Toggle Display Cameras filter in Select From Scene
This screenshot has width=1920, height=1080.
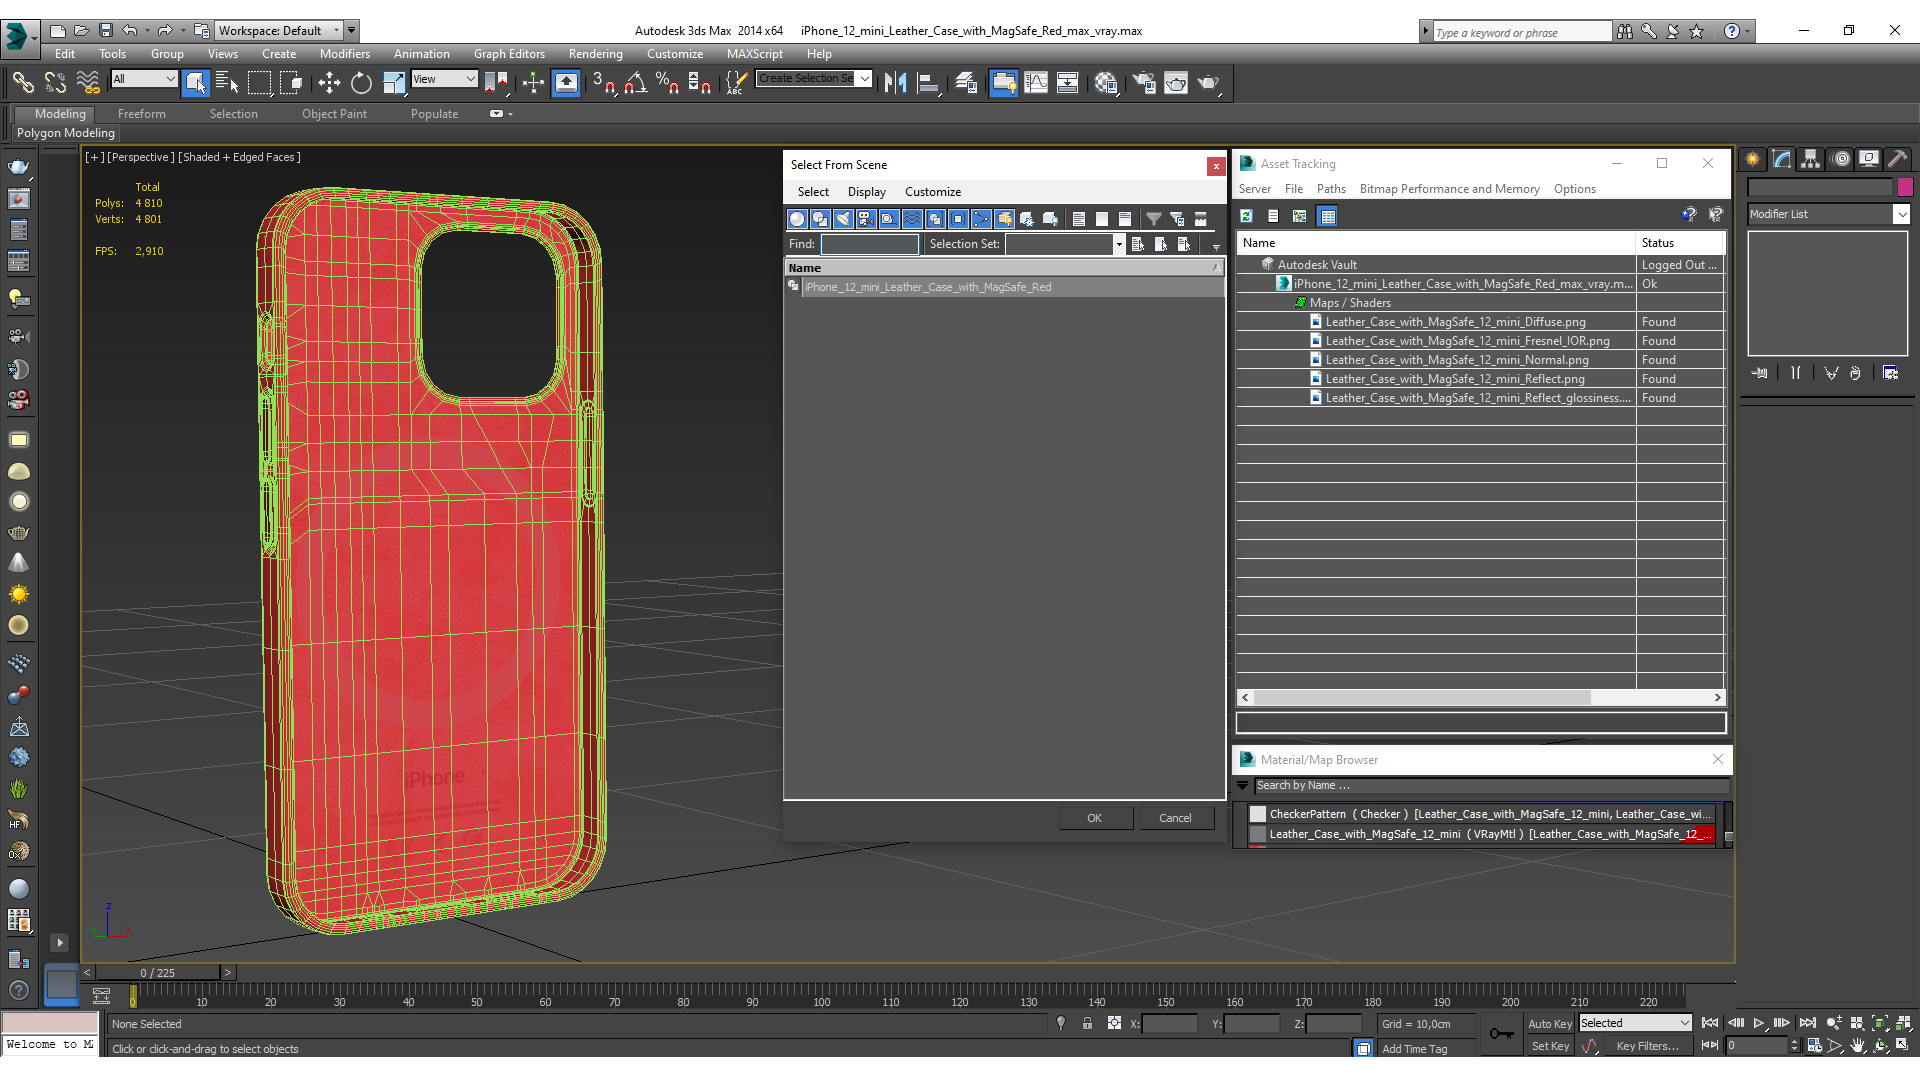tap(866, 219)
